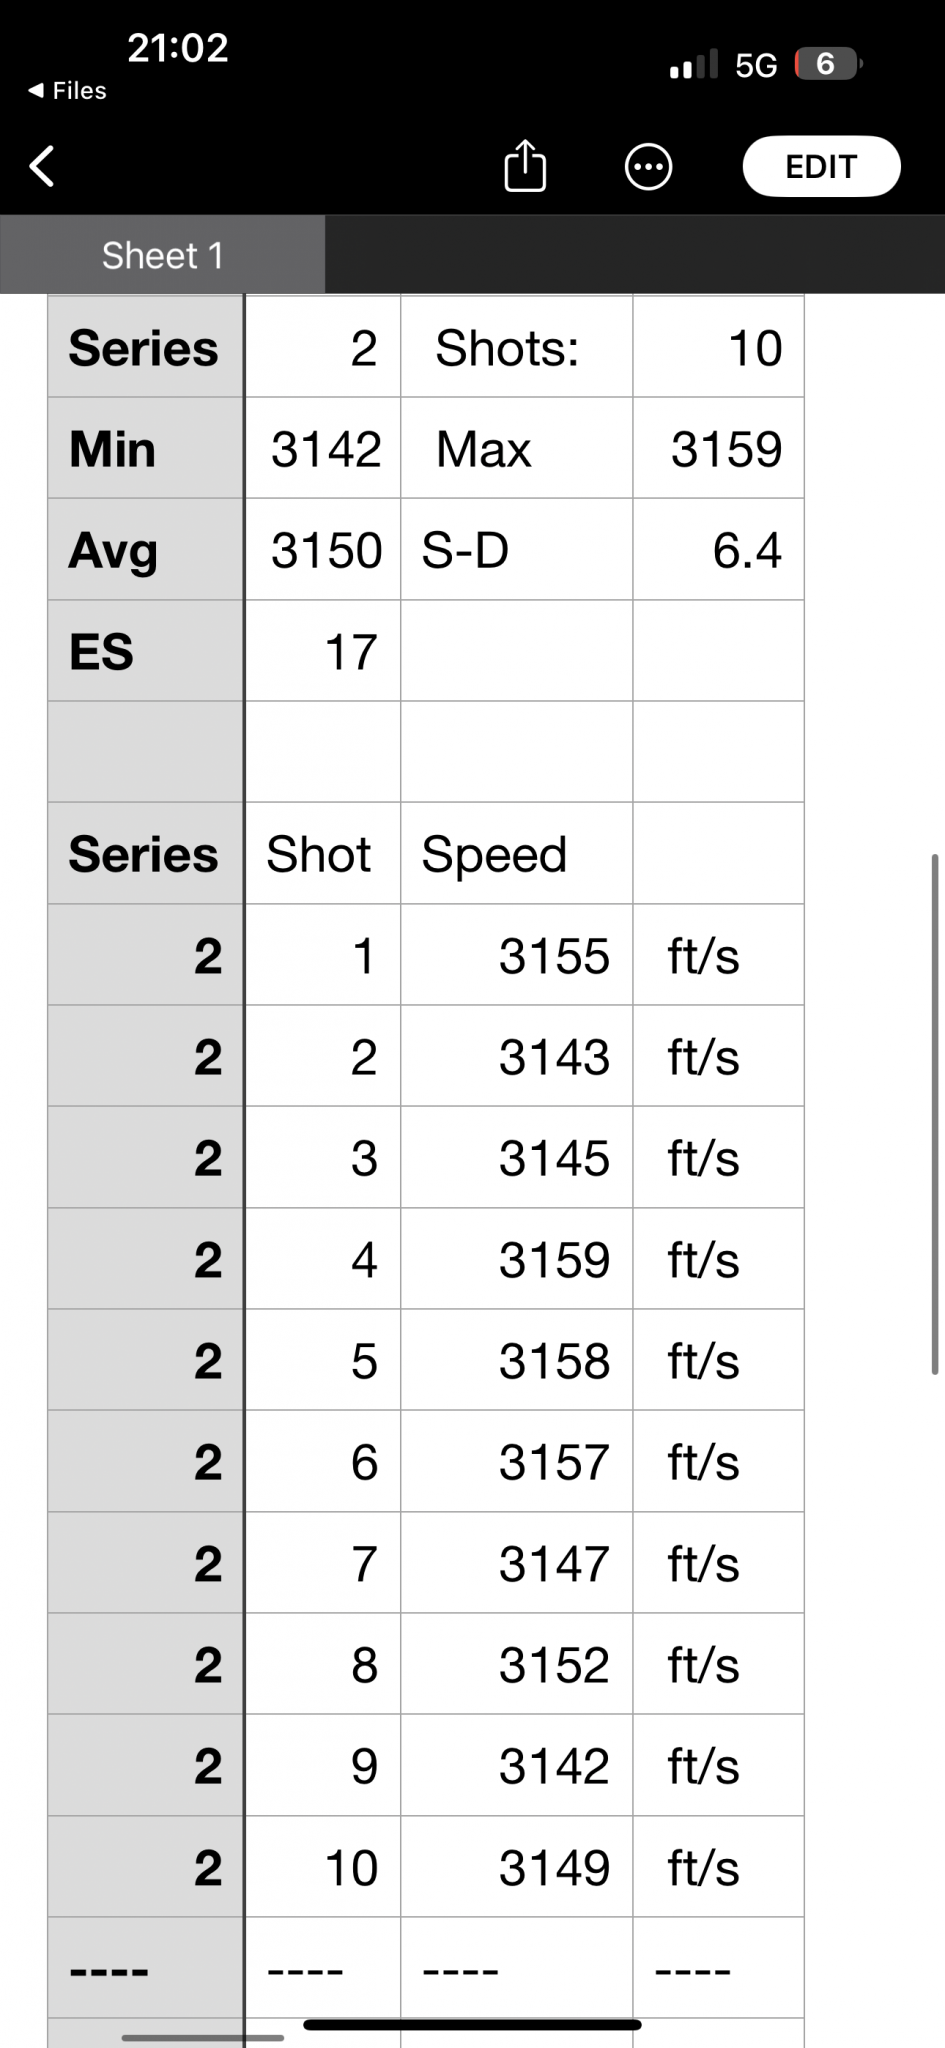The image size is (945, 2048).
Task: Select the Max value cell 3159
Action: 718,448
